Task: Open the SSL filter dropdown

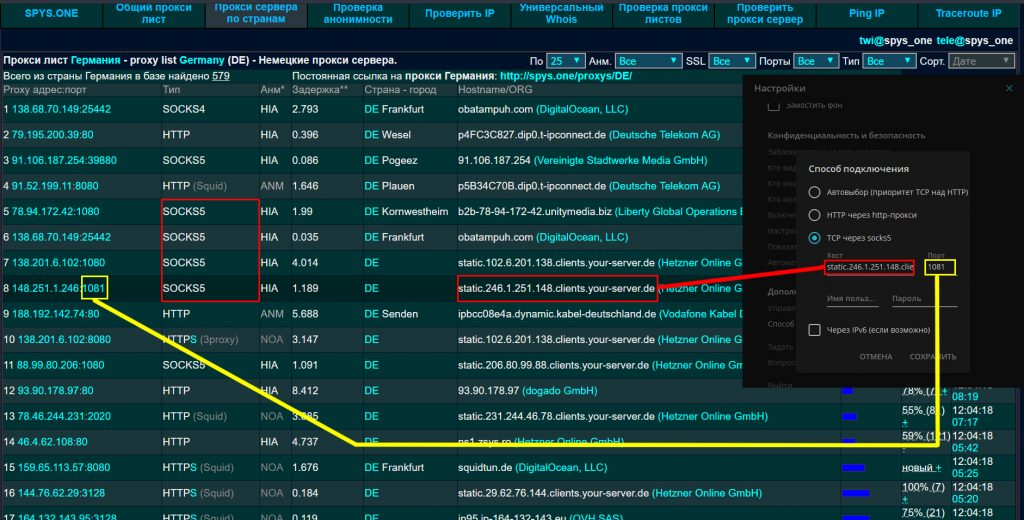Action: coord(733,61)
